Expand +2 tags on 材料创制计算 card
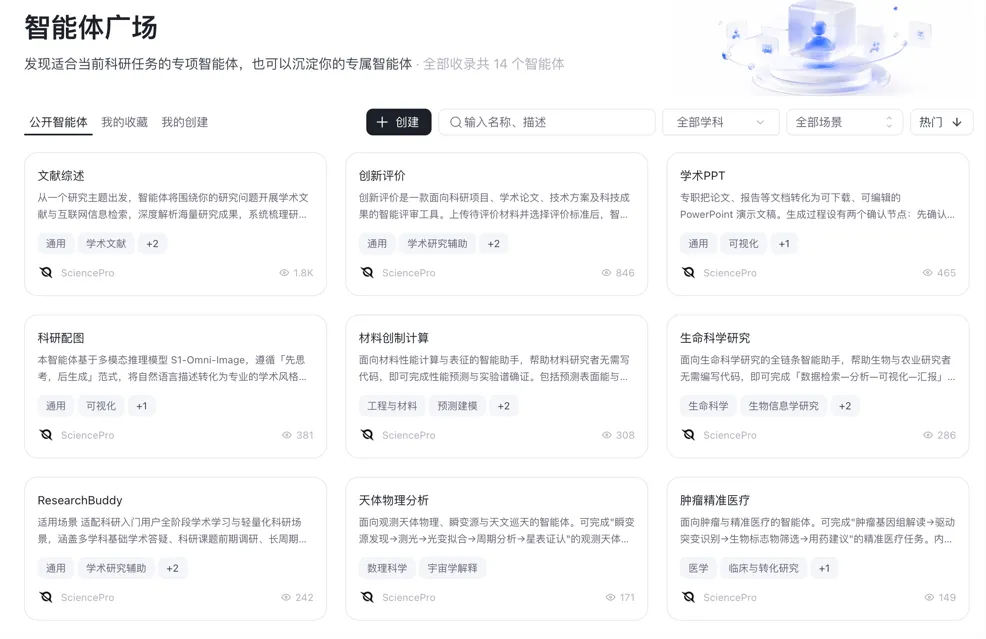The image size is (986, 639). point(504,406)
